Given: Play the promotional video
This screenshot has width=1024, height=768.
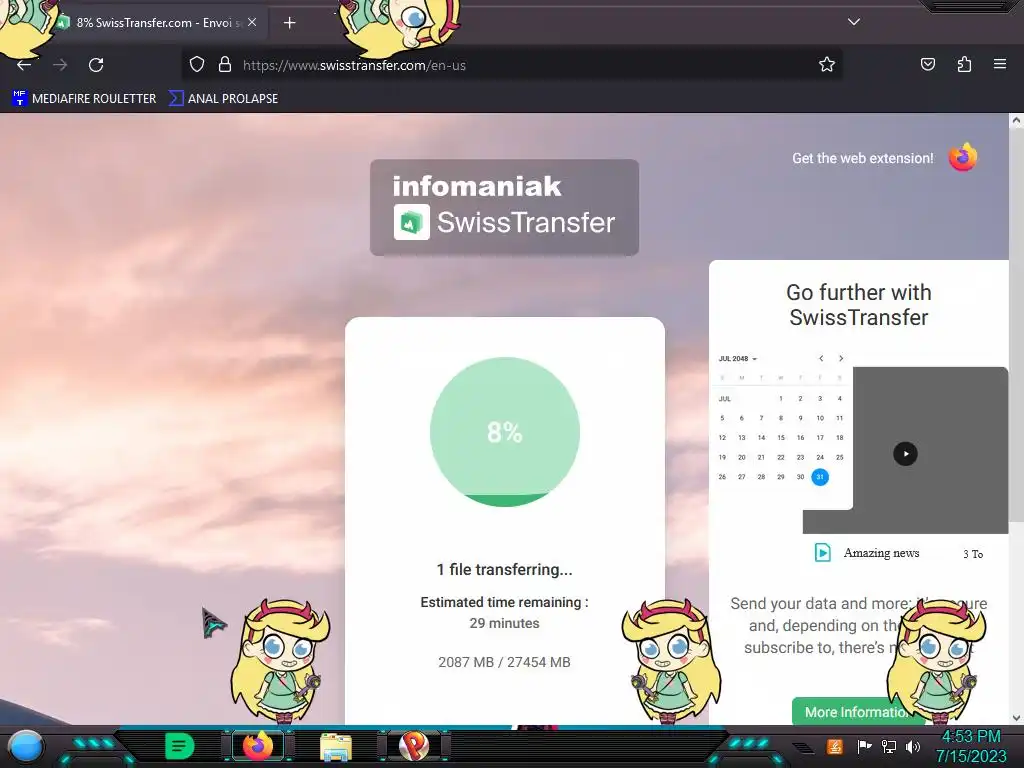Looking at the screenshot, I should (x=905, y=454).
